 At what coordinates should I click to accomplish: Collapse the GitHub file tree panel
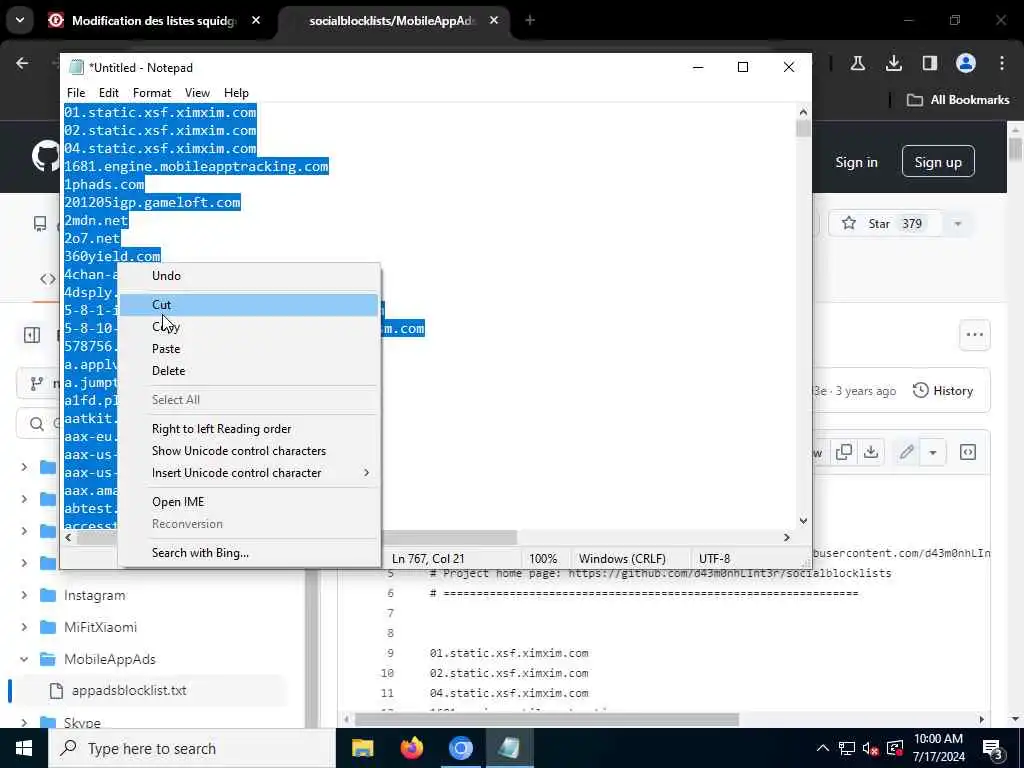(x=32, y=335)
